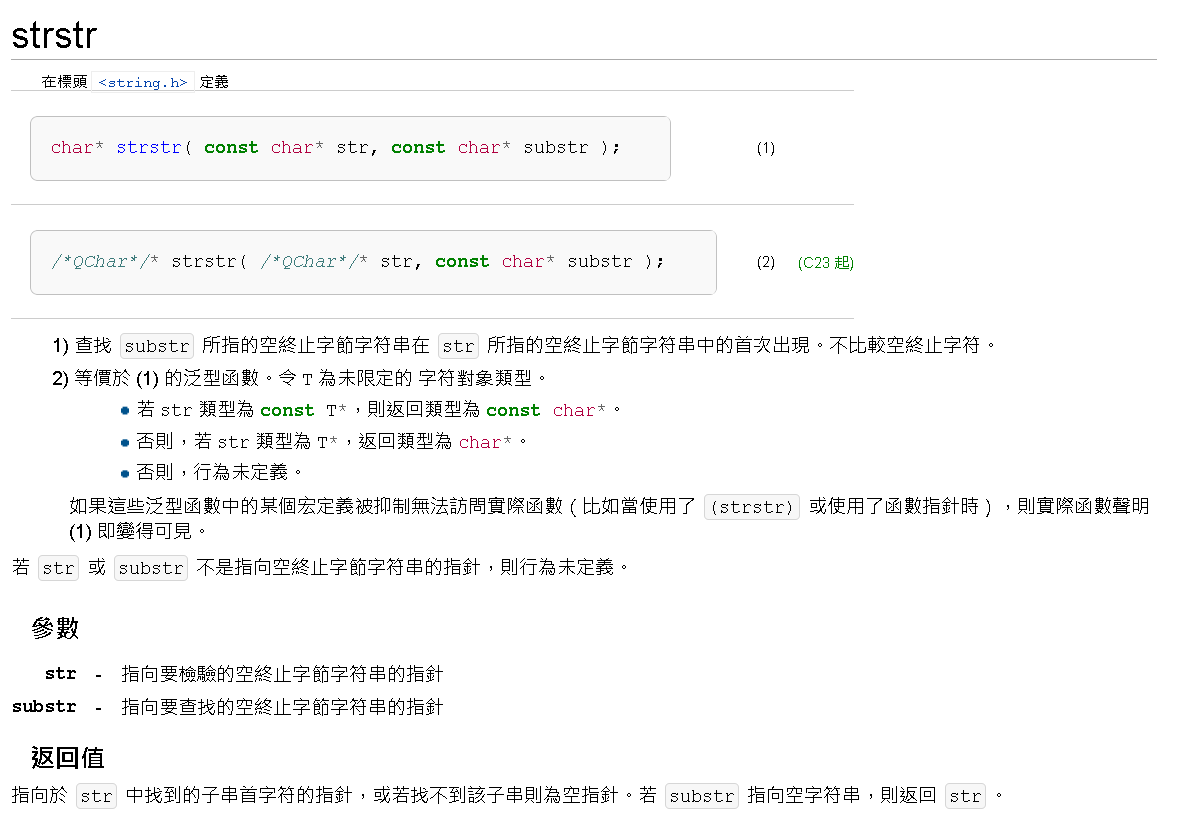Click the final str code box ending the 返回值 paragraph

(x=965, y=796)
